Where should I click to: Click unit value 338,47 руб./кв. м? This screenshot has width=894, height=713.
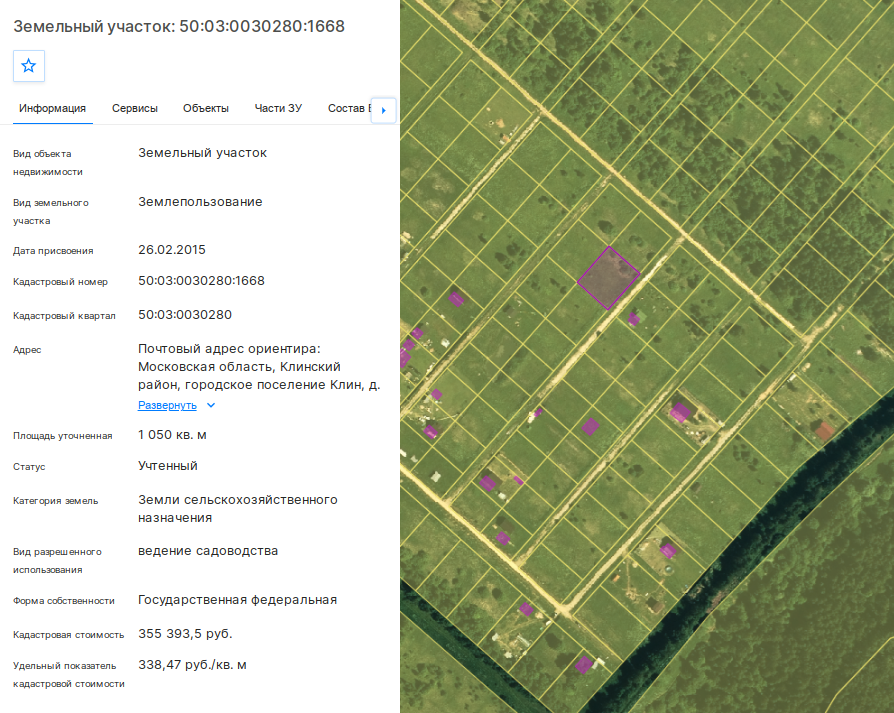[x=192, y=665]
